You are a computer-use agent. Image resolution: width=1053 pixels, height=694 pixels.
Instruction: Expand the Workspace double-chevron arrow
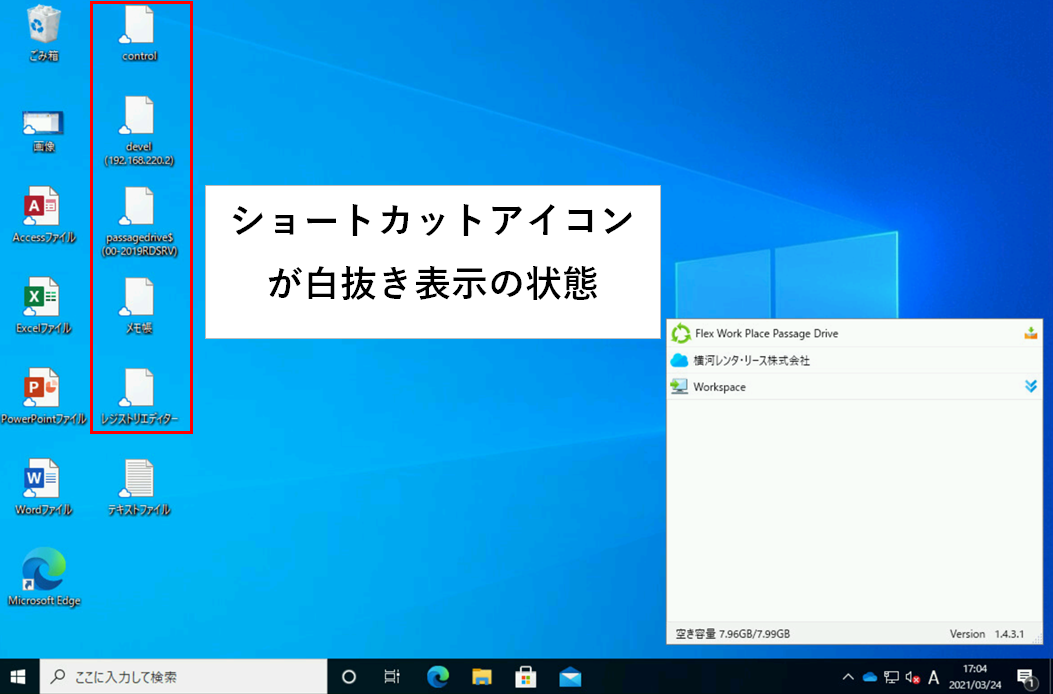click(1031, 387)
